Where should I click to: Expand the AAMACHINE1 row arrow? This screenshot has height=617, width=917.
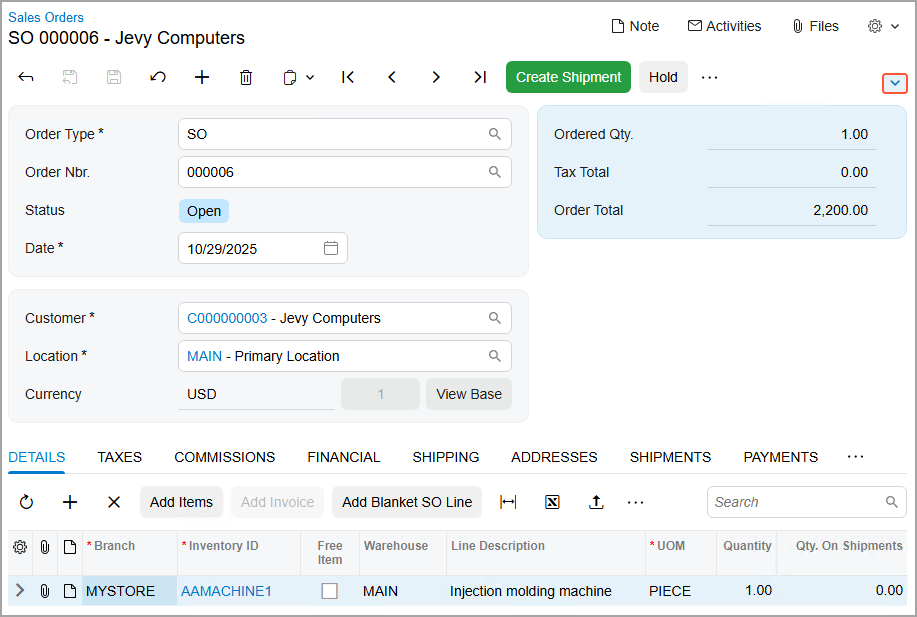coord(20,590)
